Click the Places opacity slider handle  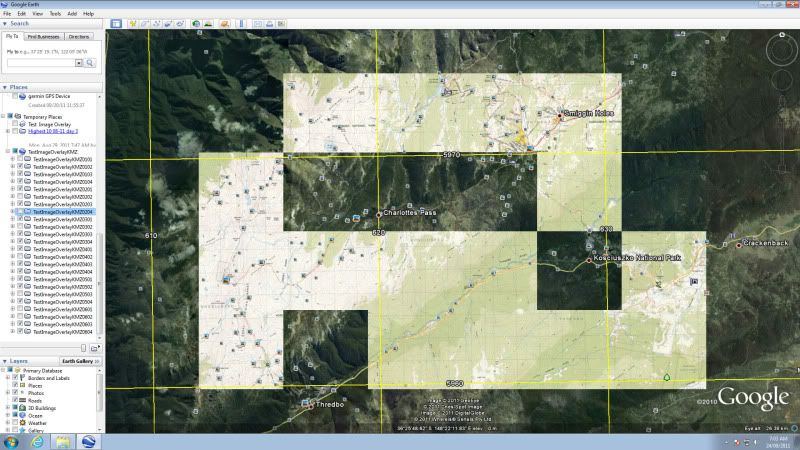click(83, 348)
